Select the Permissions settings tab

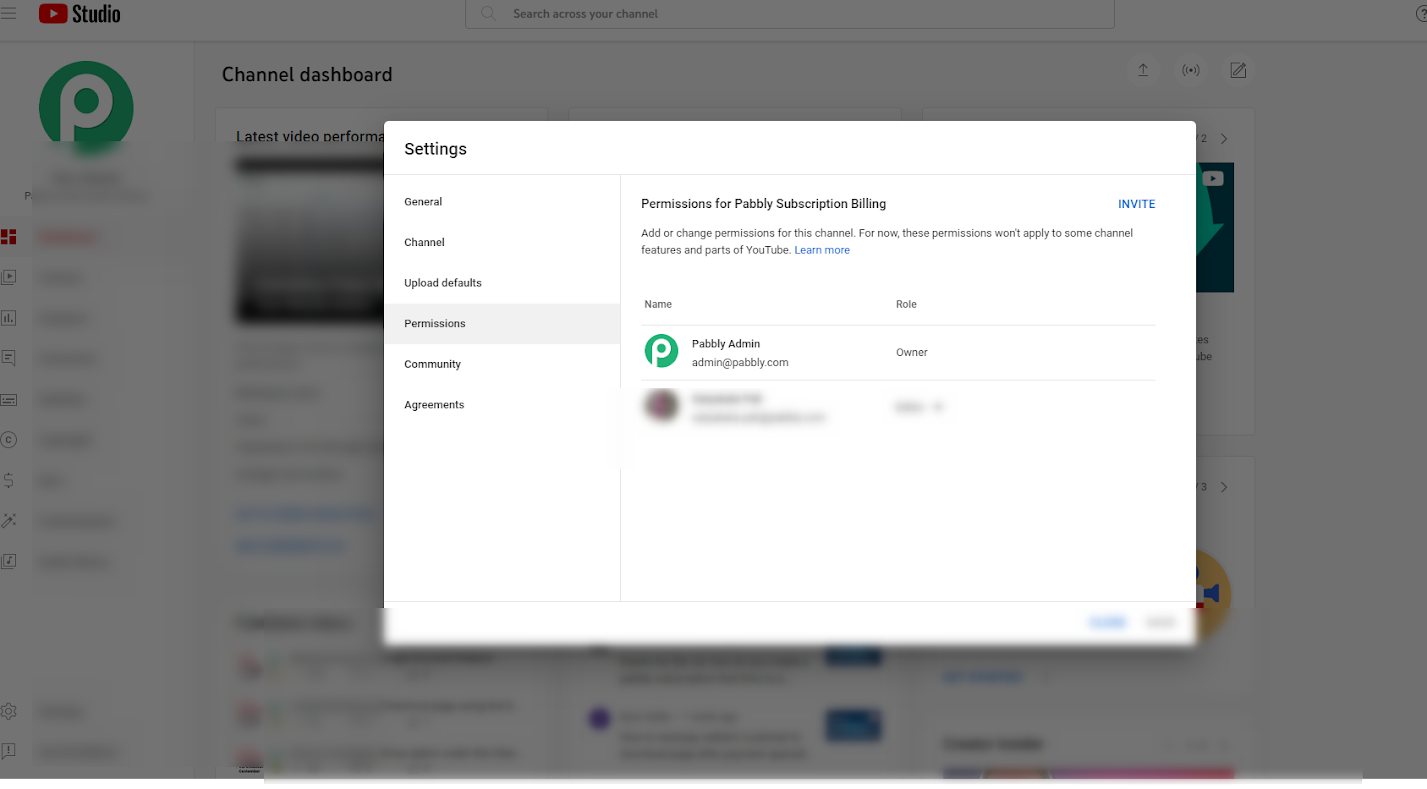click(502, 324)
